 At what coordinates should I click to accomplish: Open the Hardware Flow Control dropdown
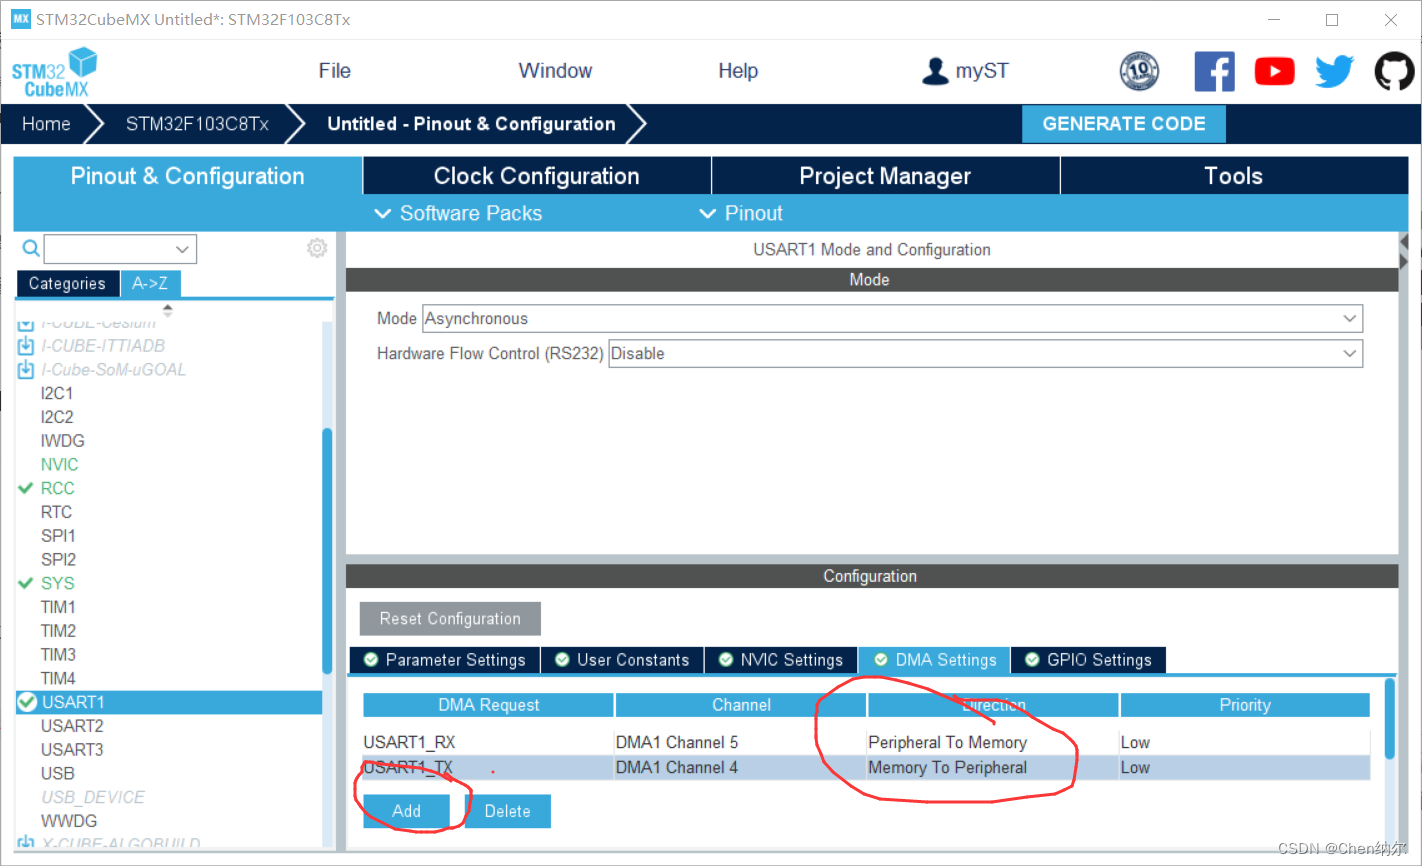click(985, 354)
